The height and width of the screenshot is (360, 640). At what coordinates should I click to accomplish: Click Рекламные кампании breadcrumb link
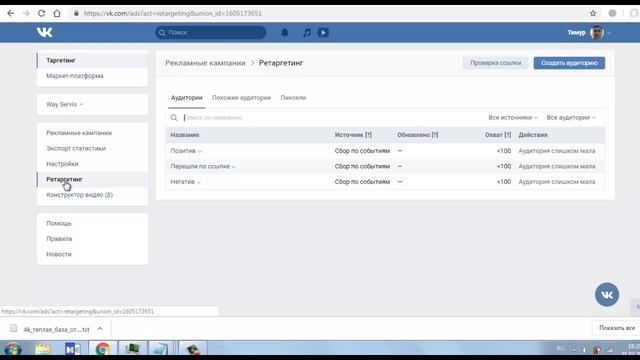[205, 63]
